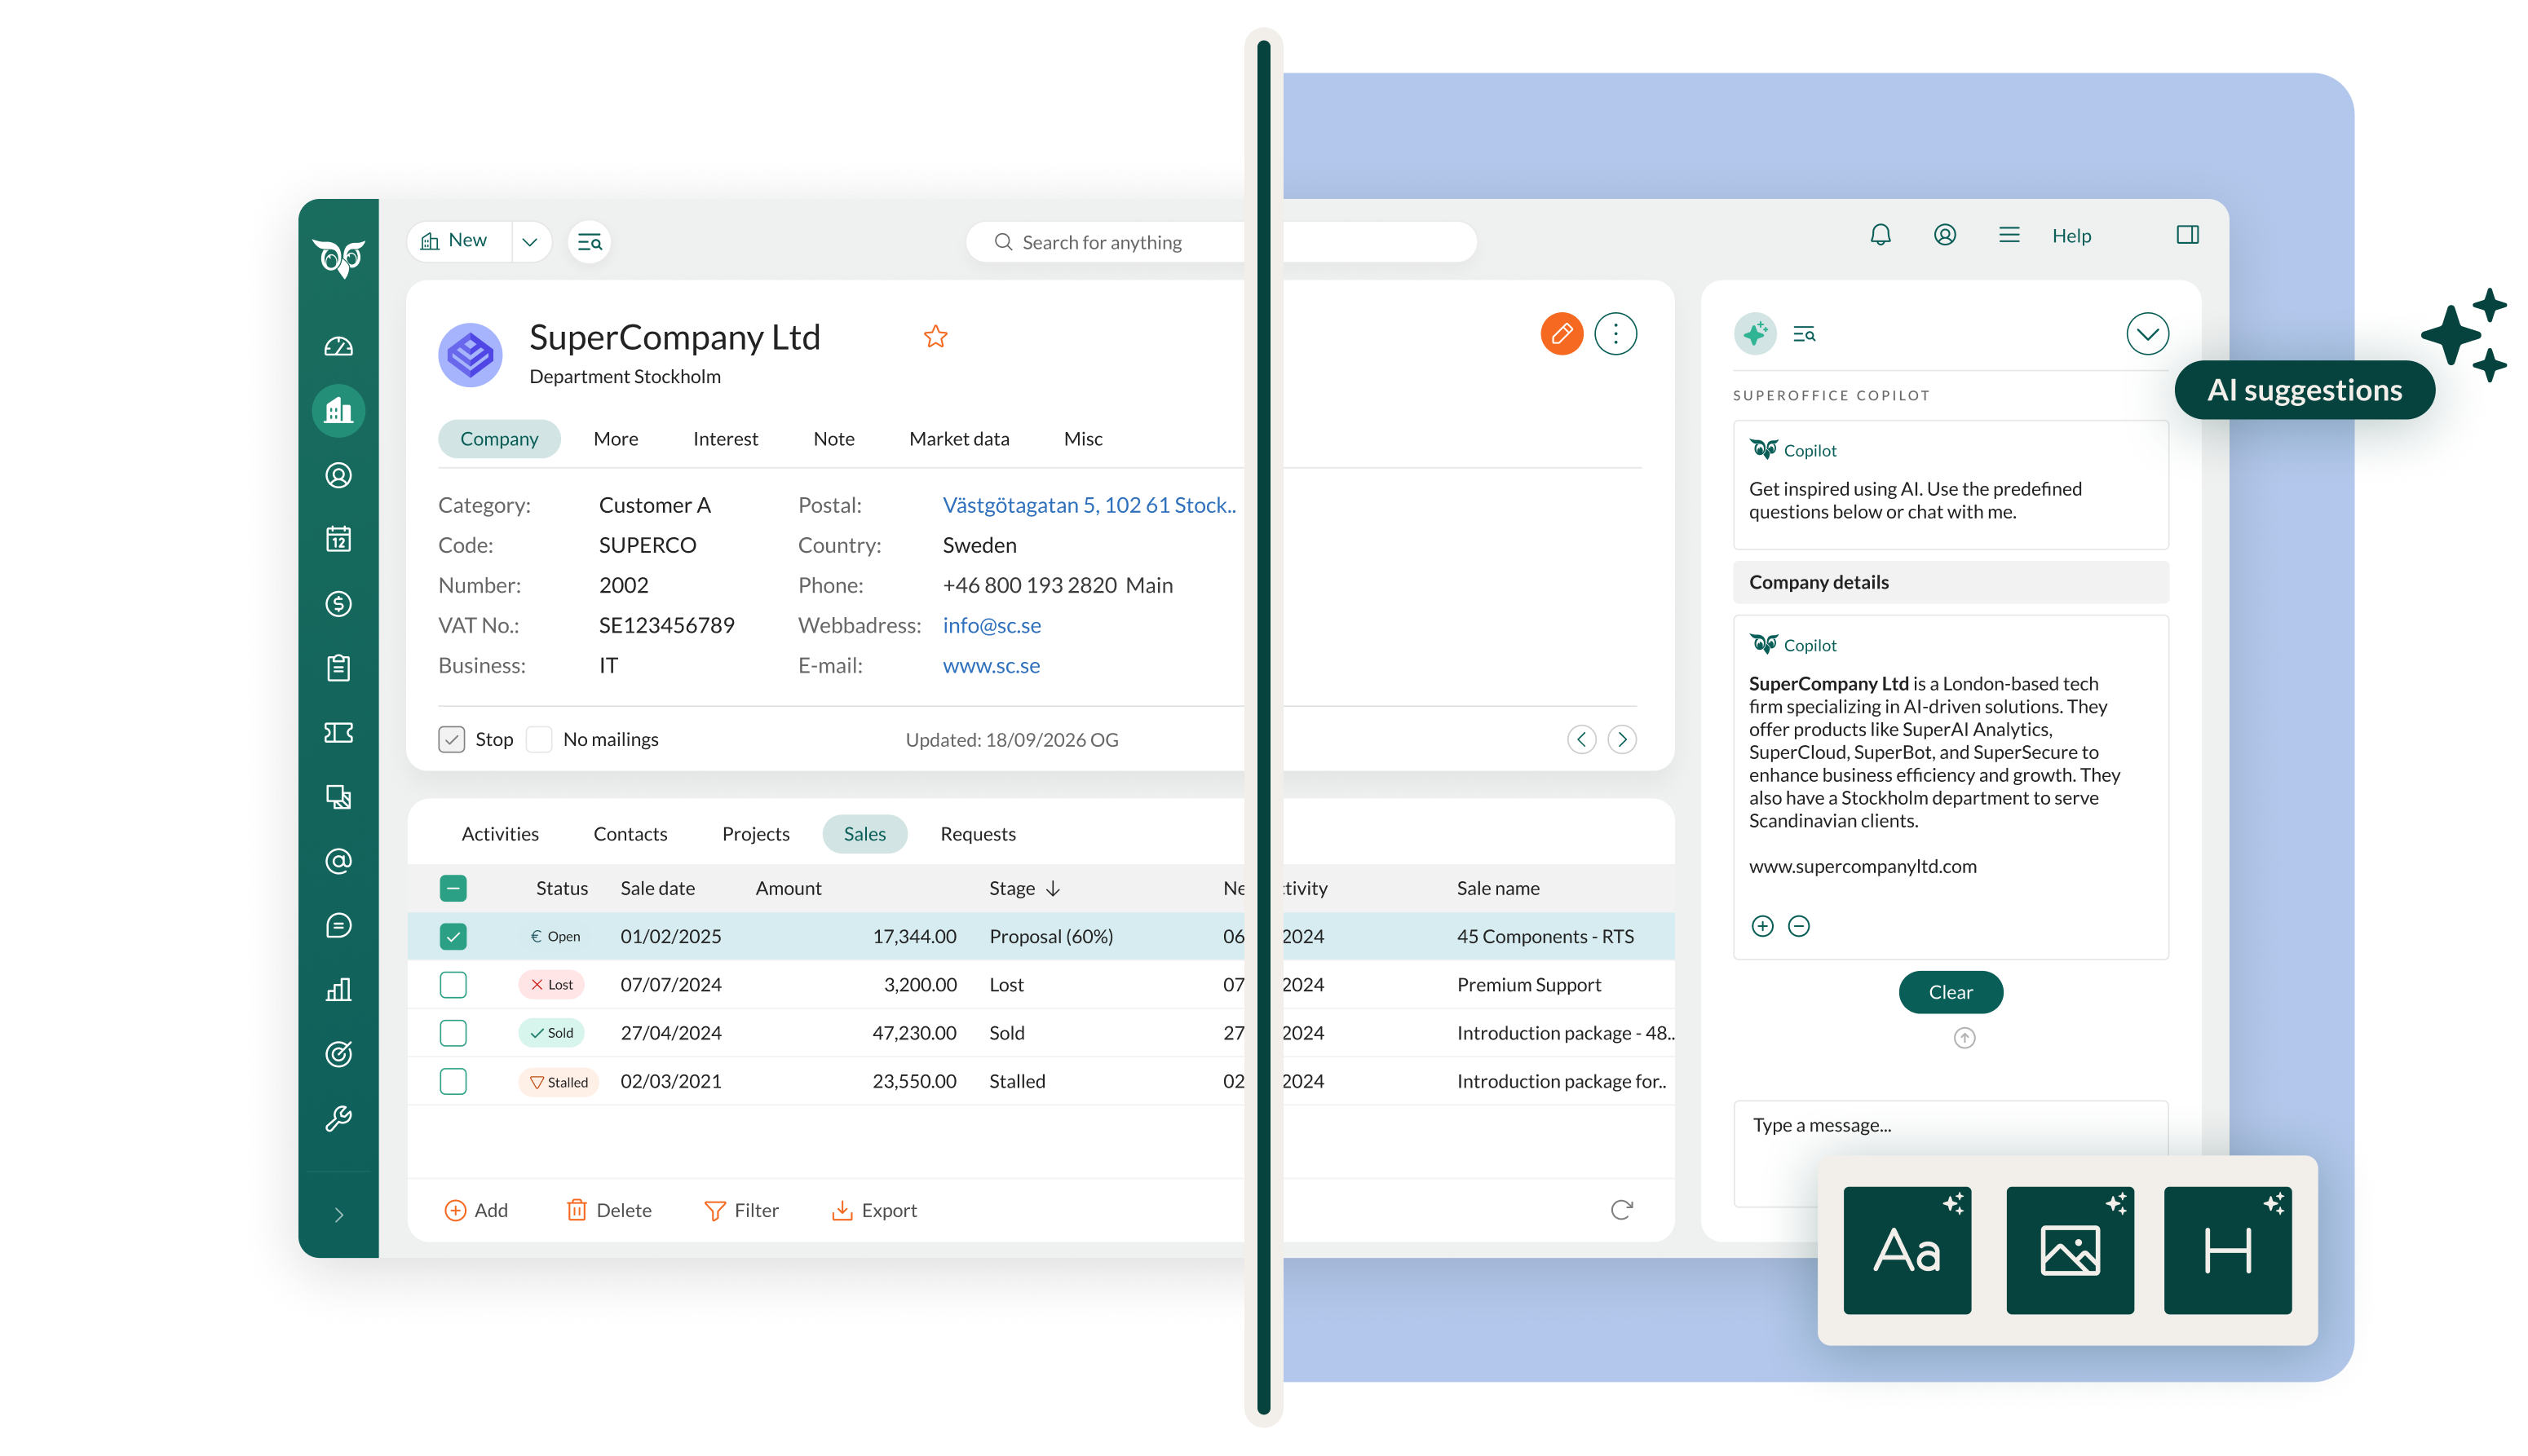2528x1456 pixels.
Task: Open the Targets icon in sidebar
Action: [x=338, y=1054]
